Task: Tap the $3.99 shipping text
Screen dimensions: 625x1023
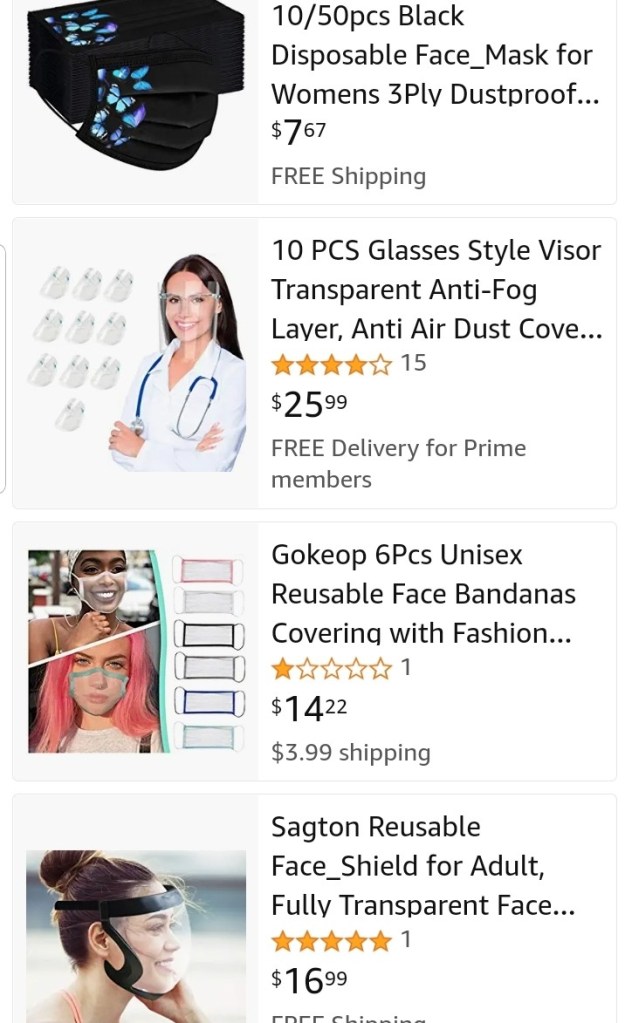Action: (x=350, y=753)
